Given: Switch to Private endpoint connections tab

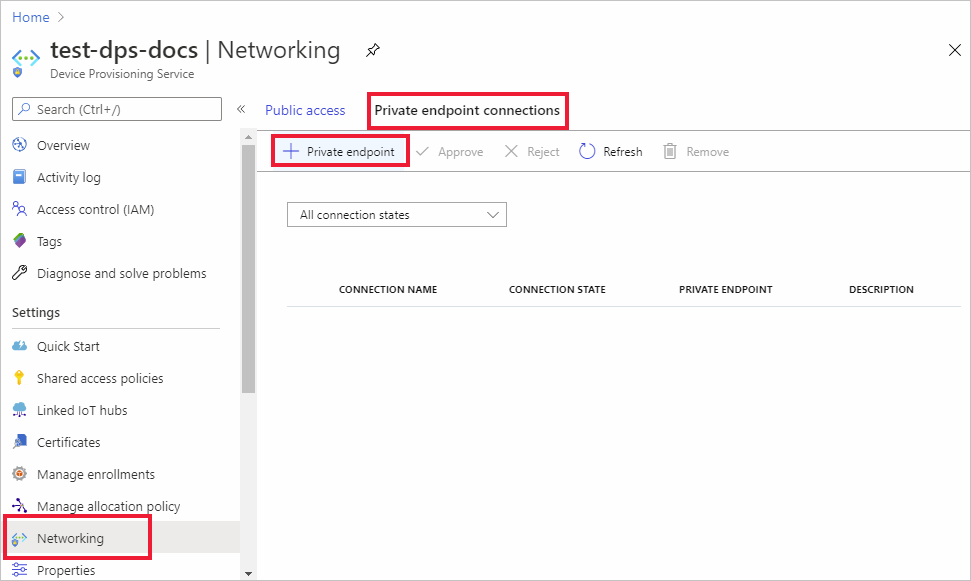Looking at the screenshot, I should tap(467, 110).
